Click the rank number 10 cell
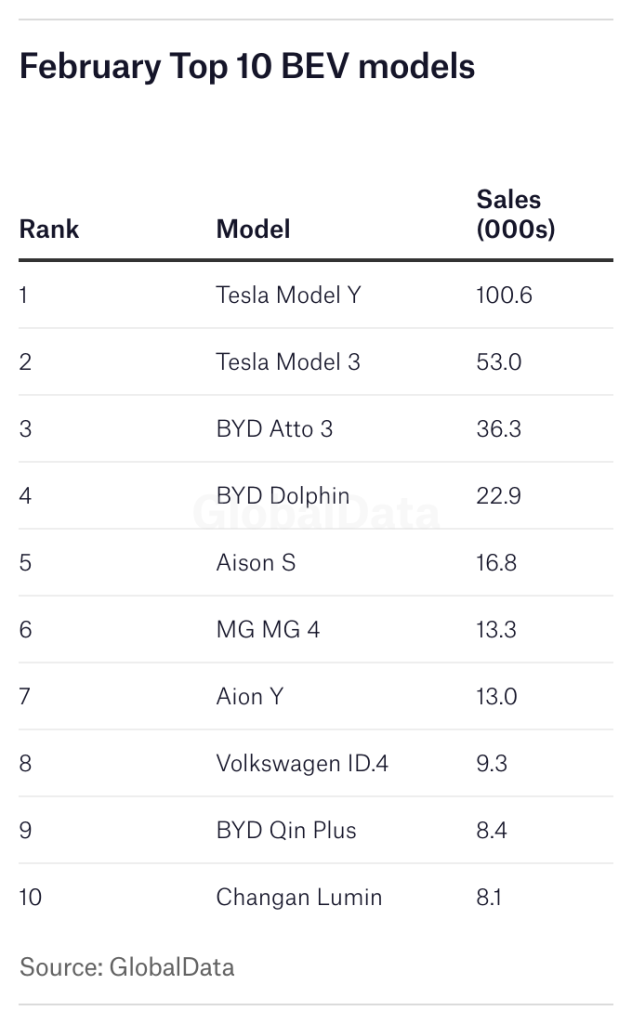 pyautogui.click(x=31, y=897)
